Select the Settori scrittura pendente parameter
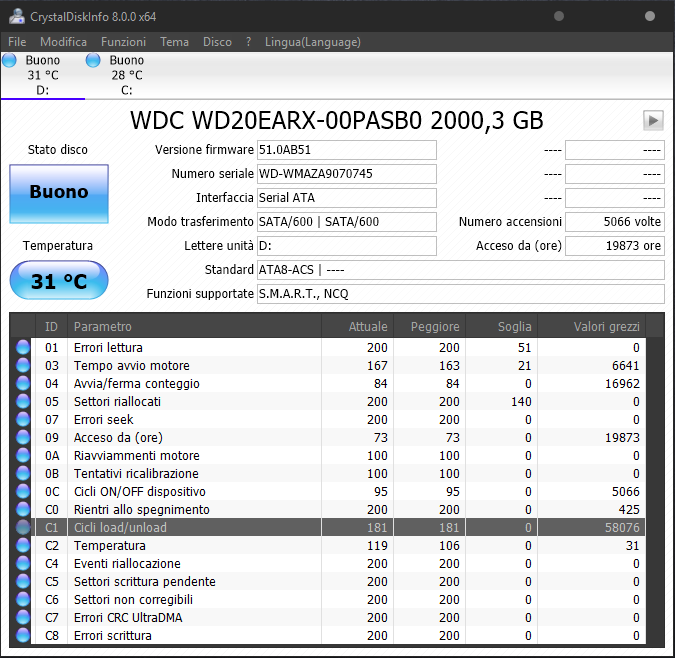 (x=145, y=582)
